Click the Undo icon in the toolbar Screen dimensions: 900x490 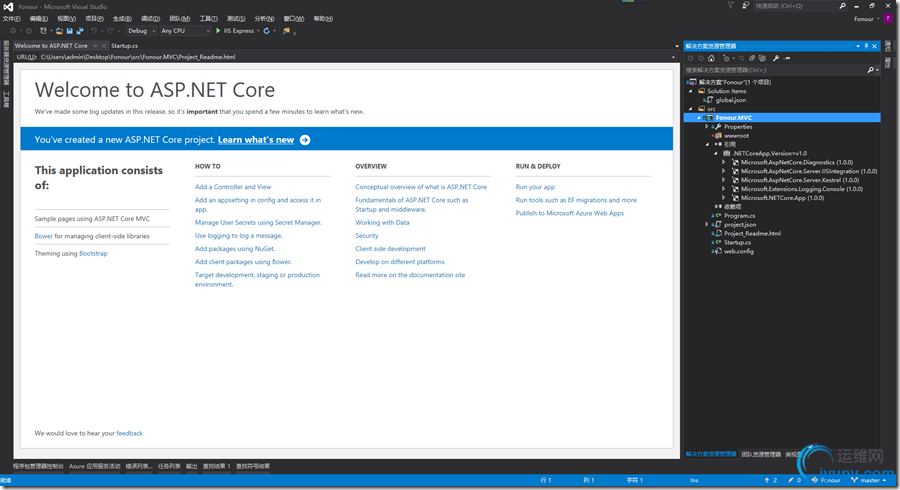(x=94, y=31)
